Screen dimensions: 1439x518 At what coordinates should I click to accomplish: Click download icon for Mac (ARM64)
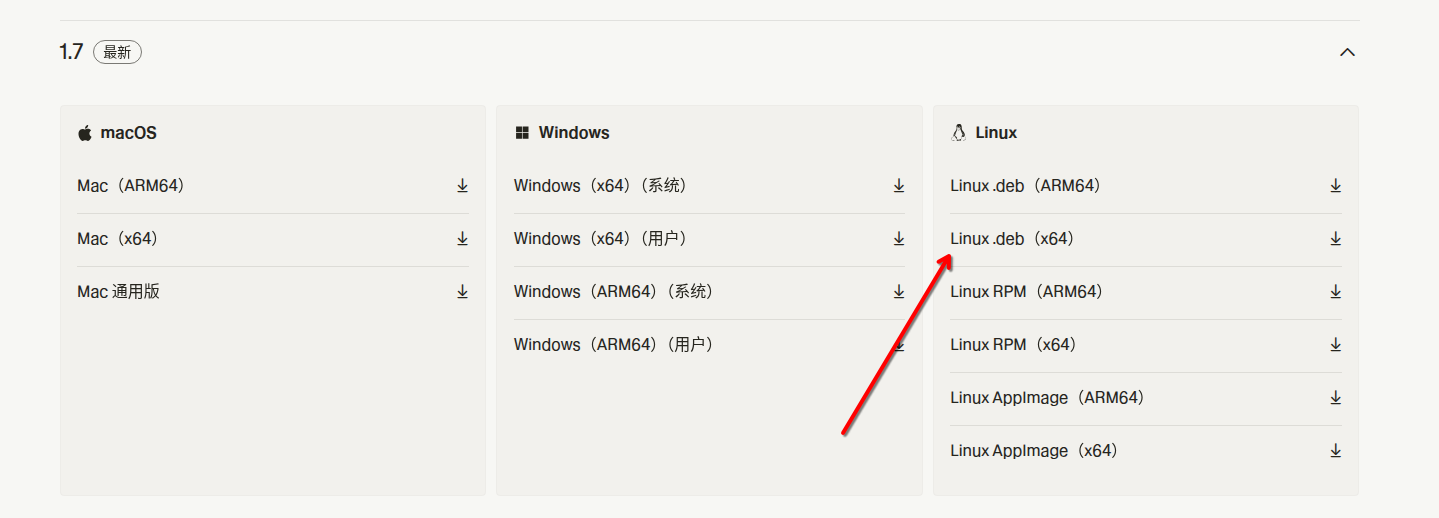tap(462, 186)
